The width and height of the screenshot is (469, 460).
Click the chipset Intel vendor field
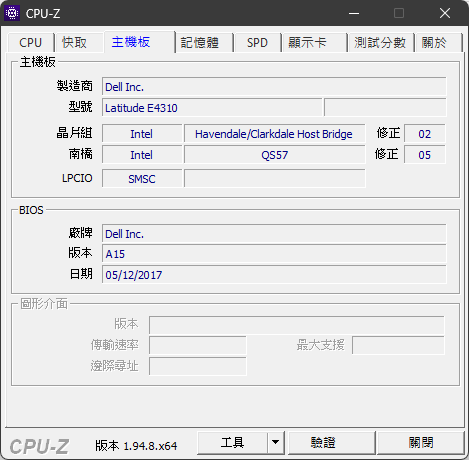coord(142,134)
